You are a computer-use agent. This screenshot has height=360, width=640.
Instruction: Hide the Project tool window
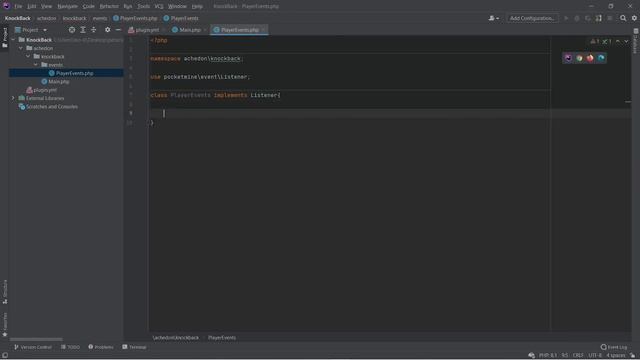coord(118,30)
